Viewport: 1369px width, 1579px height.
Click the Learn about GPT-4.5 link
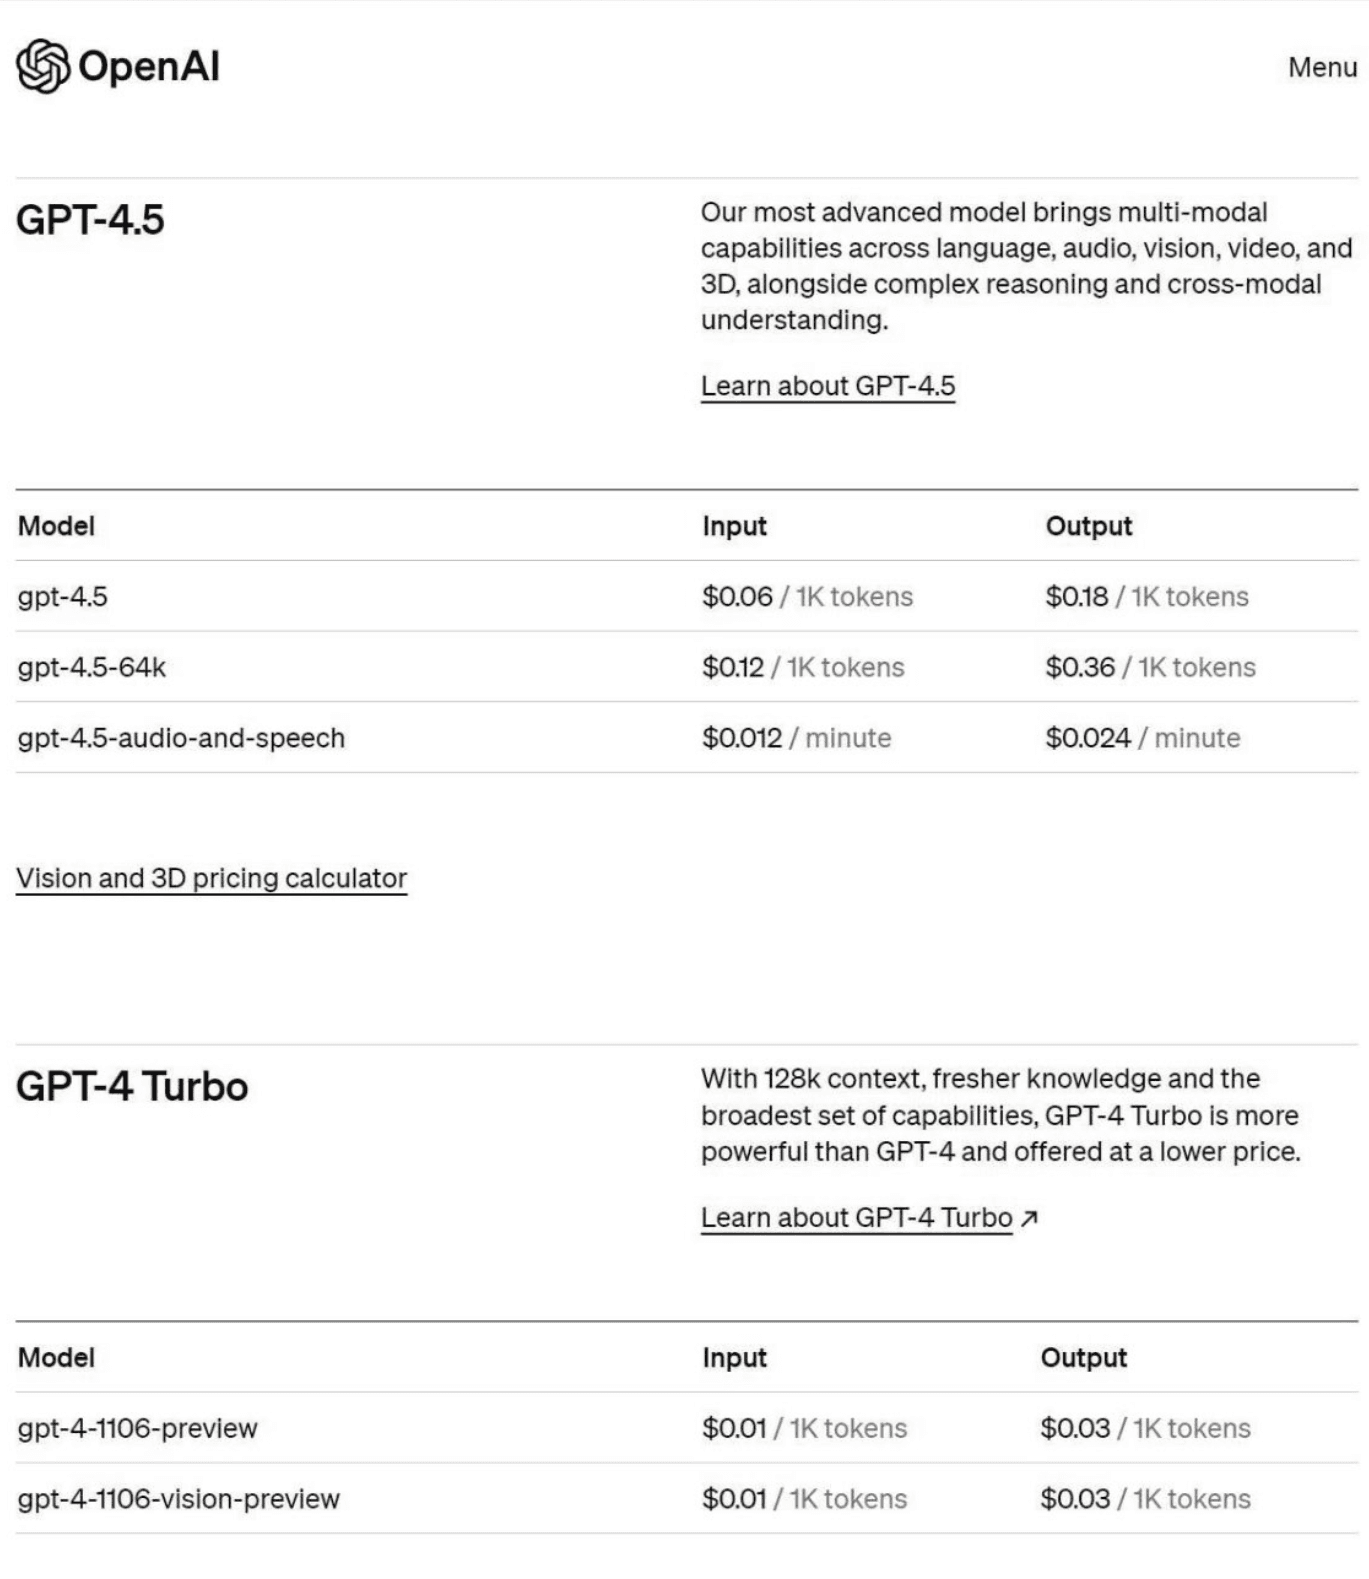(x=827, y=386)
